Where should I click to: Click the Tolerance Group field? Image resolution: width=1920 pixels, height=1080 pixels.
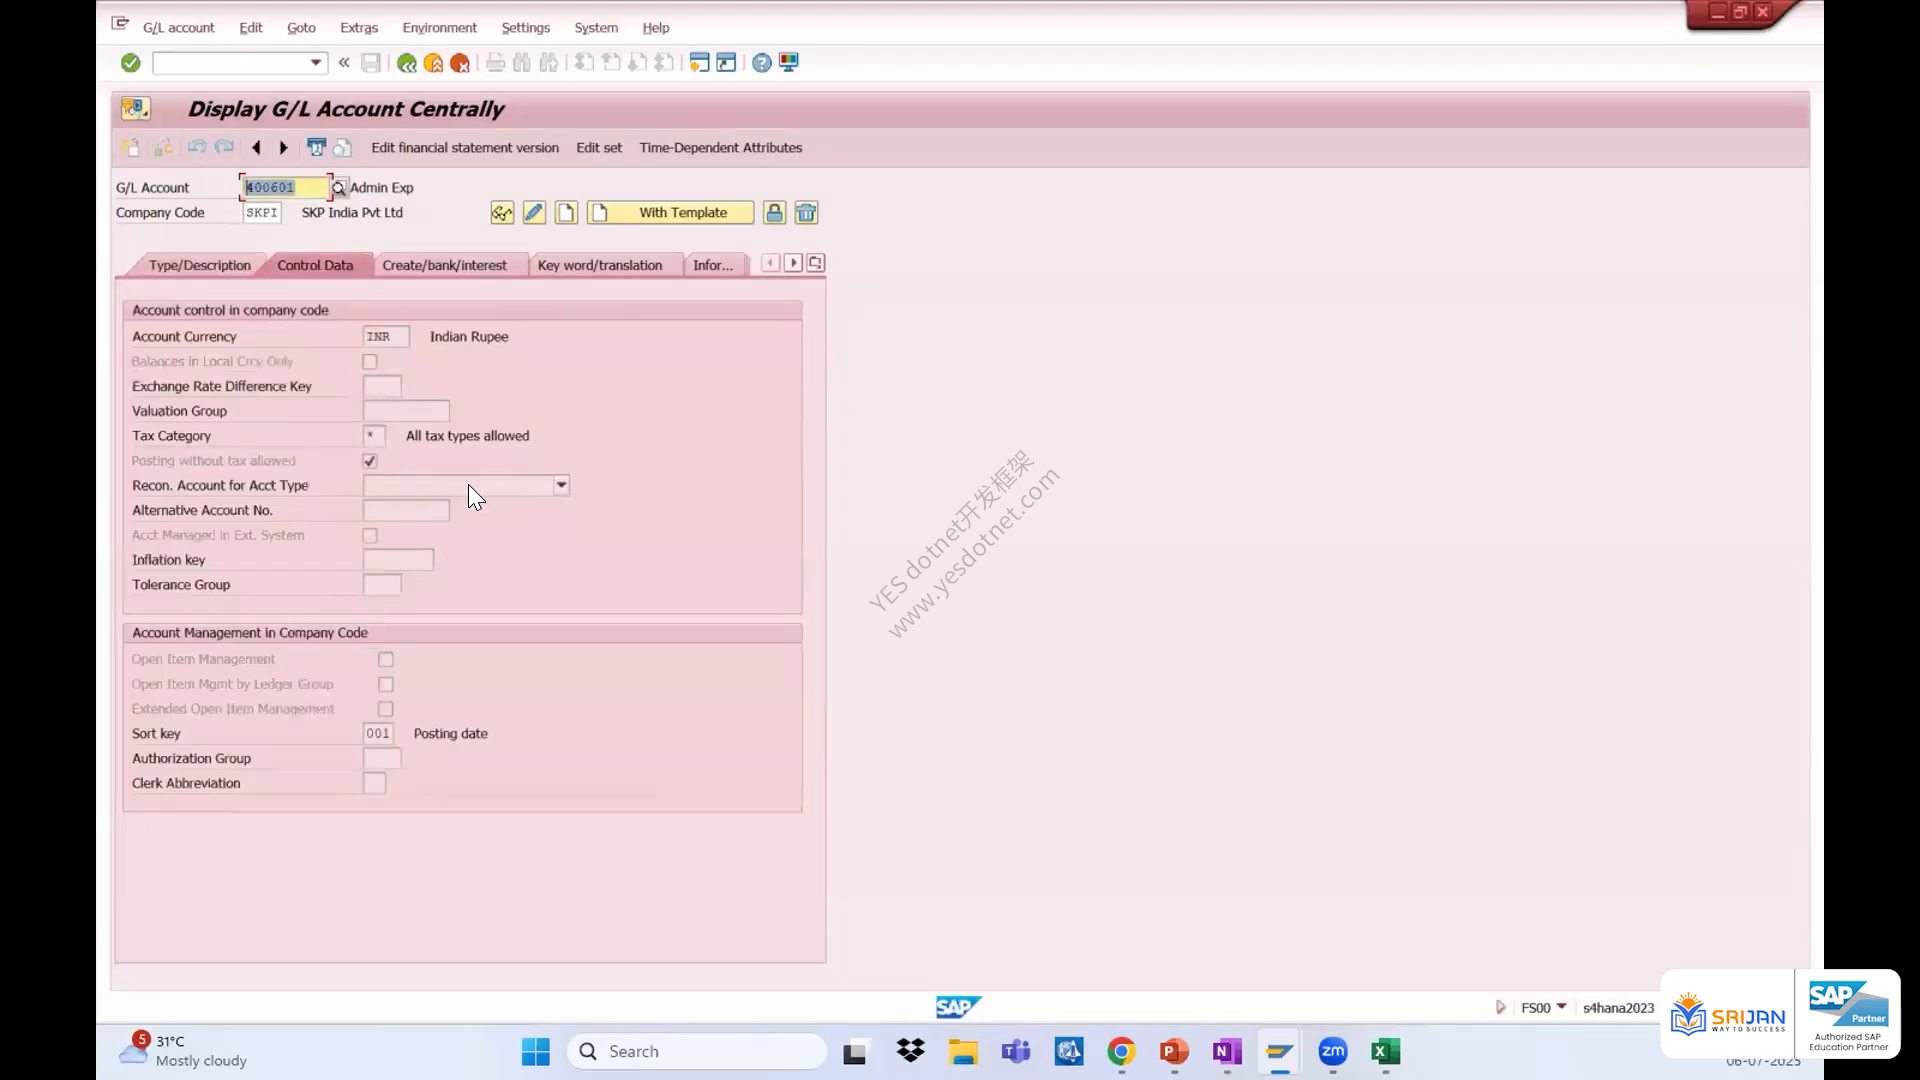382,585
